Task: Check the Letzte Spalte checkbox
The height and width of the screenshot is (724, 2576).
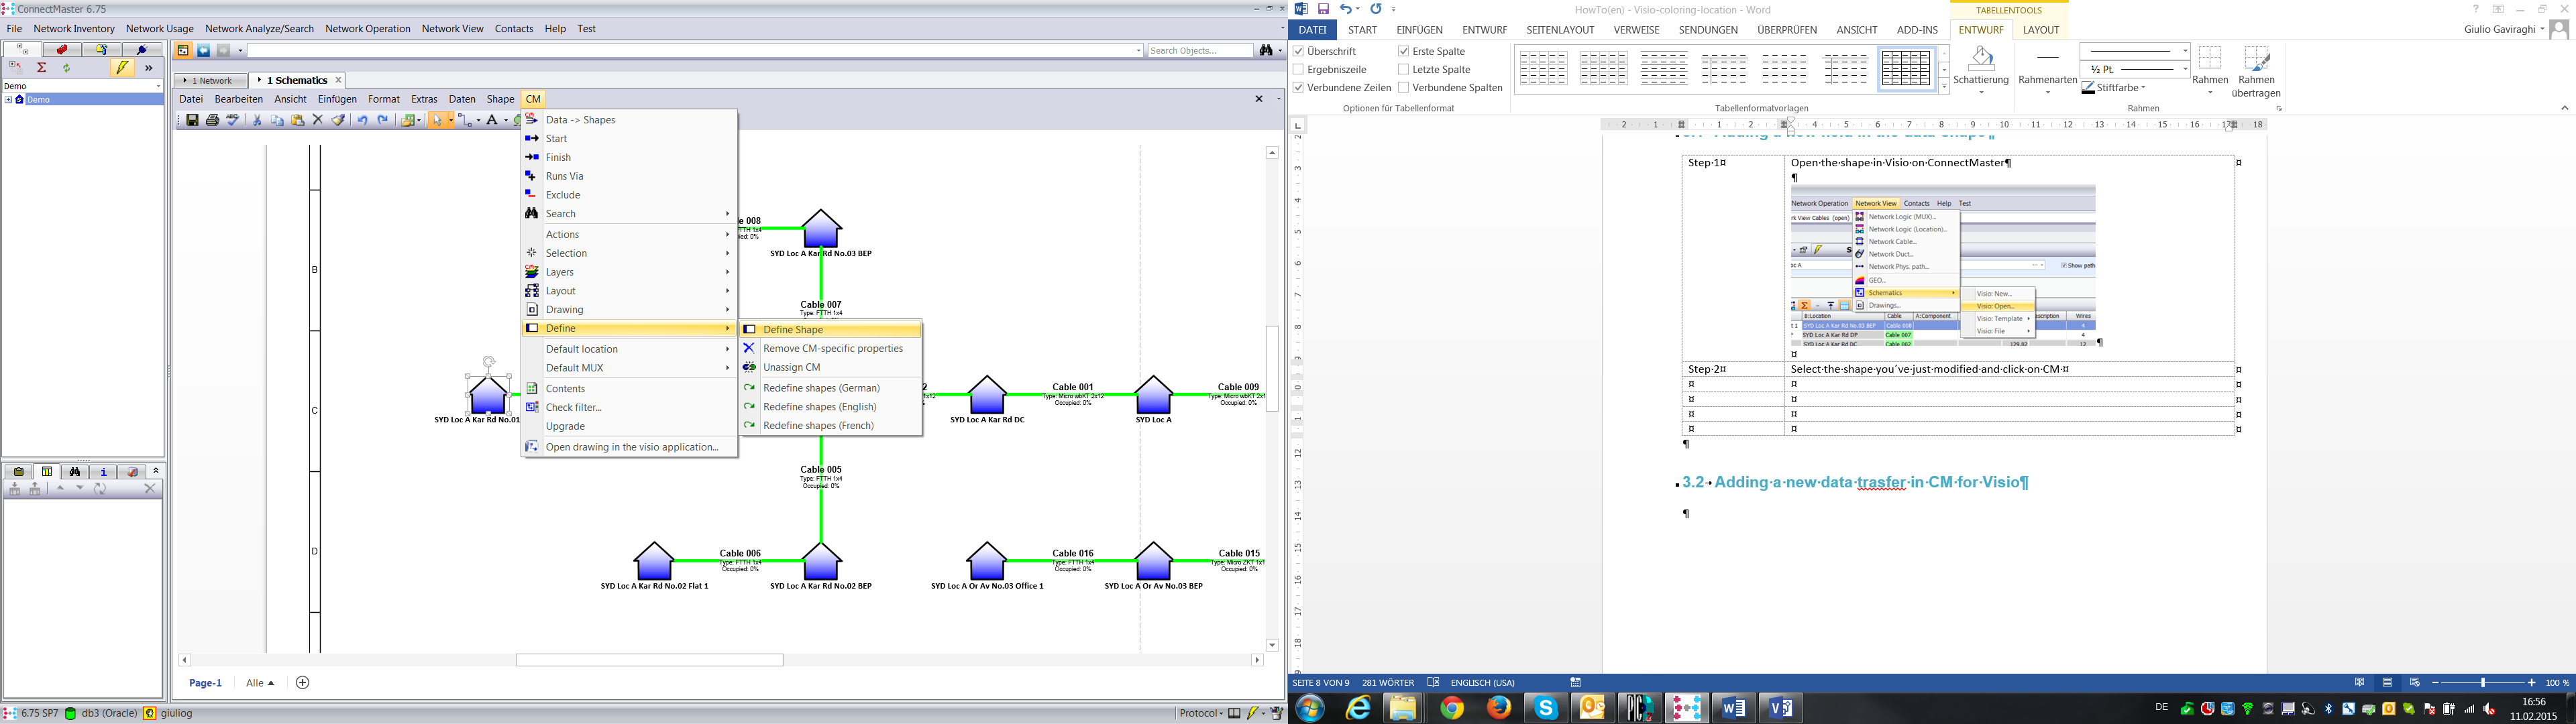Action: click(x=1404, y=69)
